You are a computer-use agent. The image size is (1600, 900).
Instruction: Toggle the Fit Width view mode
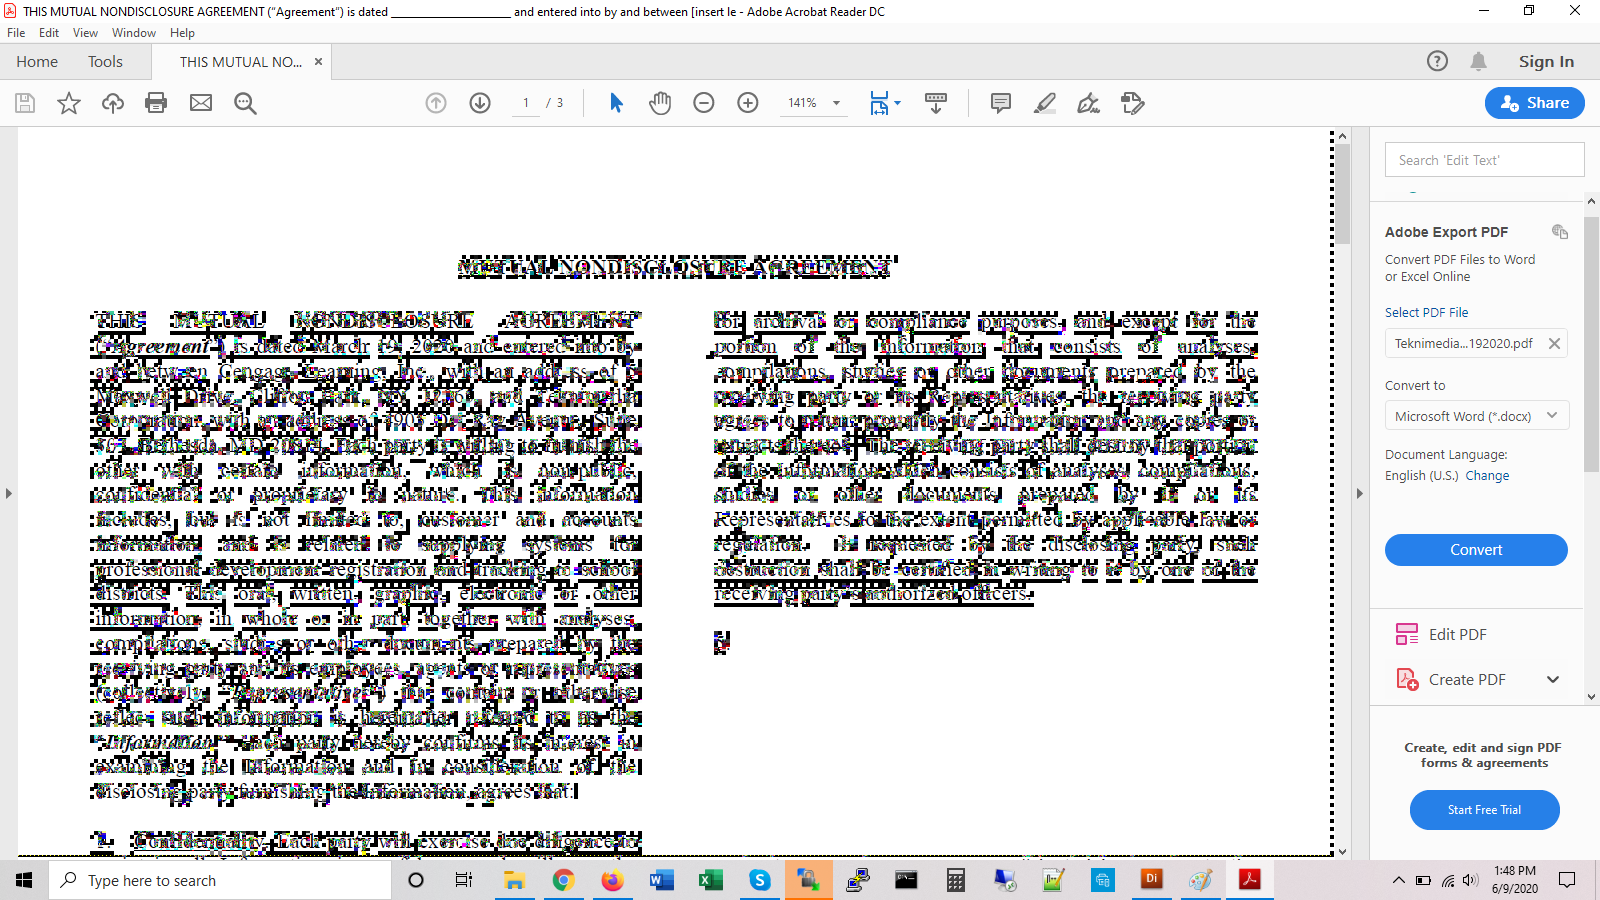(x=879, y=102)
